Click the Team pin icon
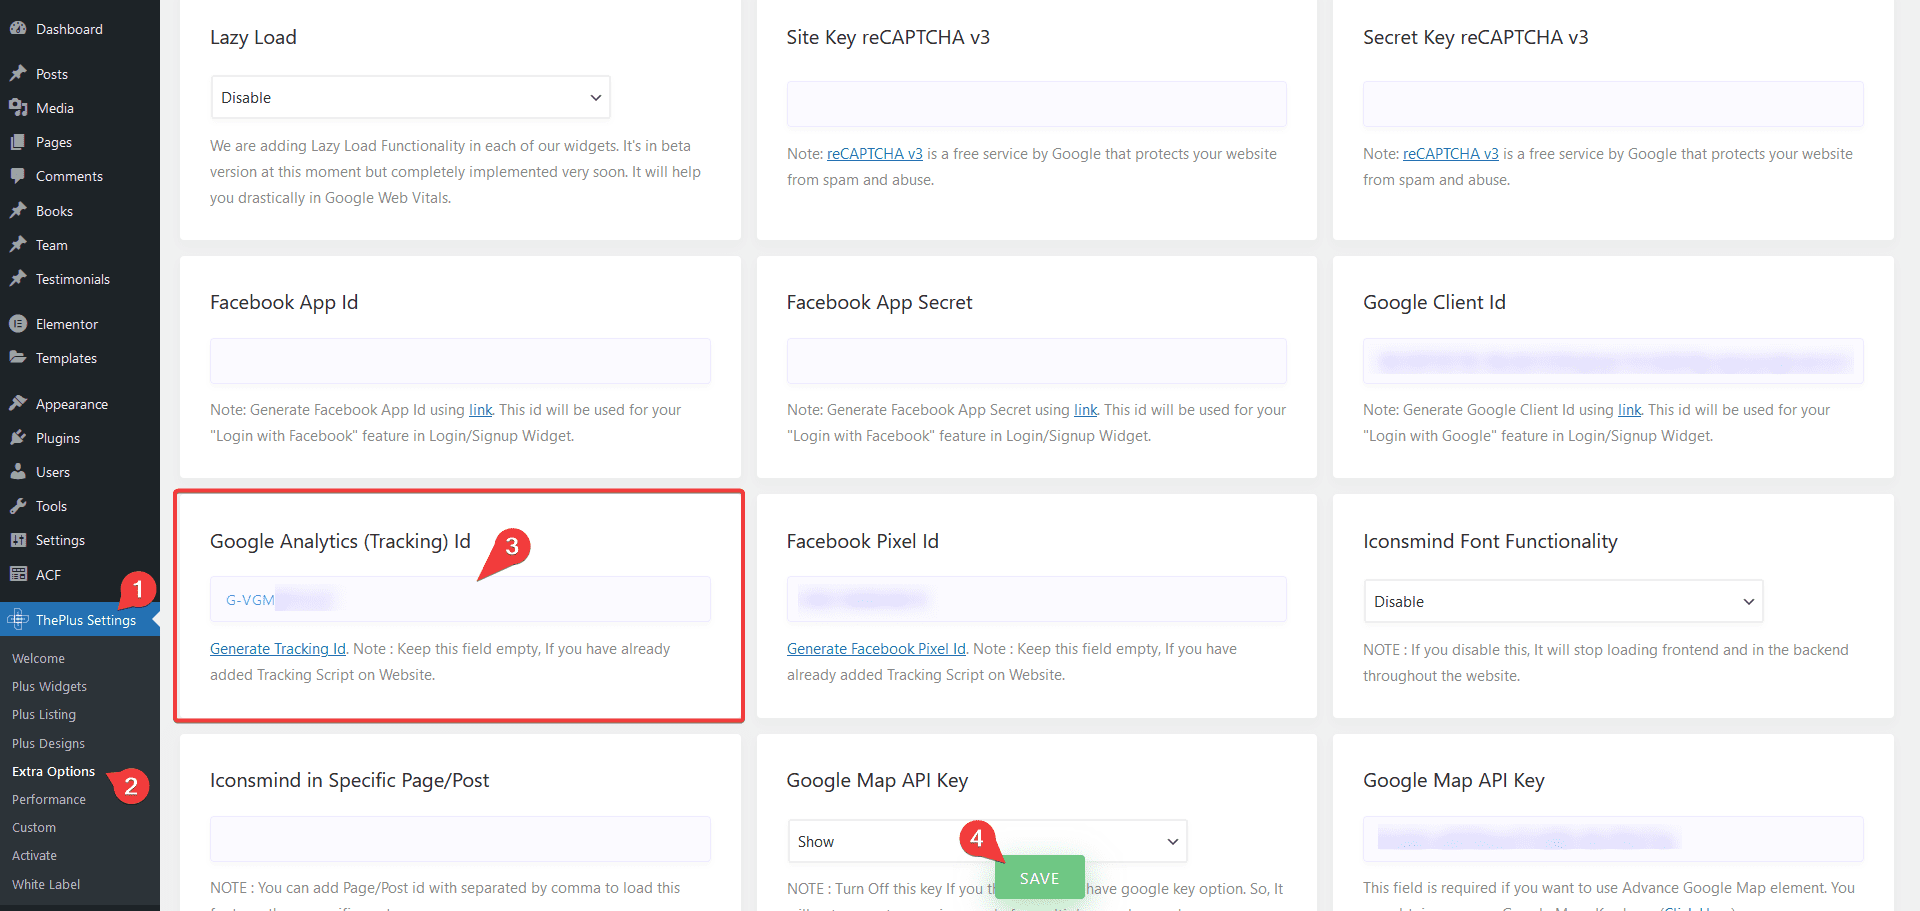The height and width of the screenshot is (911, 1920). (x=18, y=245)
